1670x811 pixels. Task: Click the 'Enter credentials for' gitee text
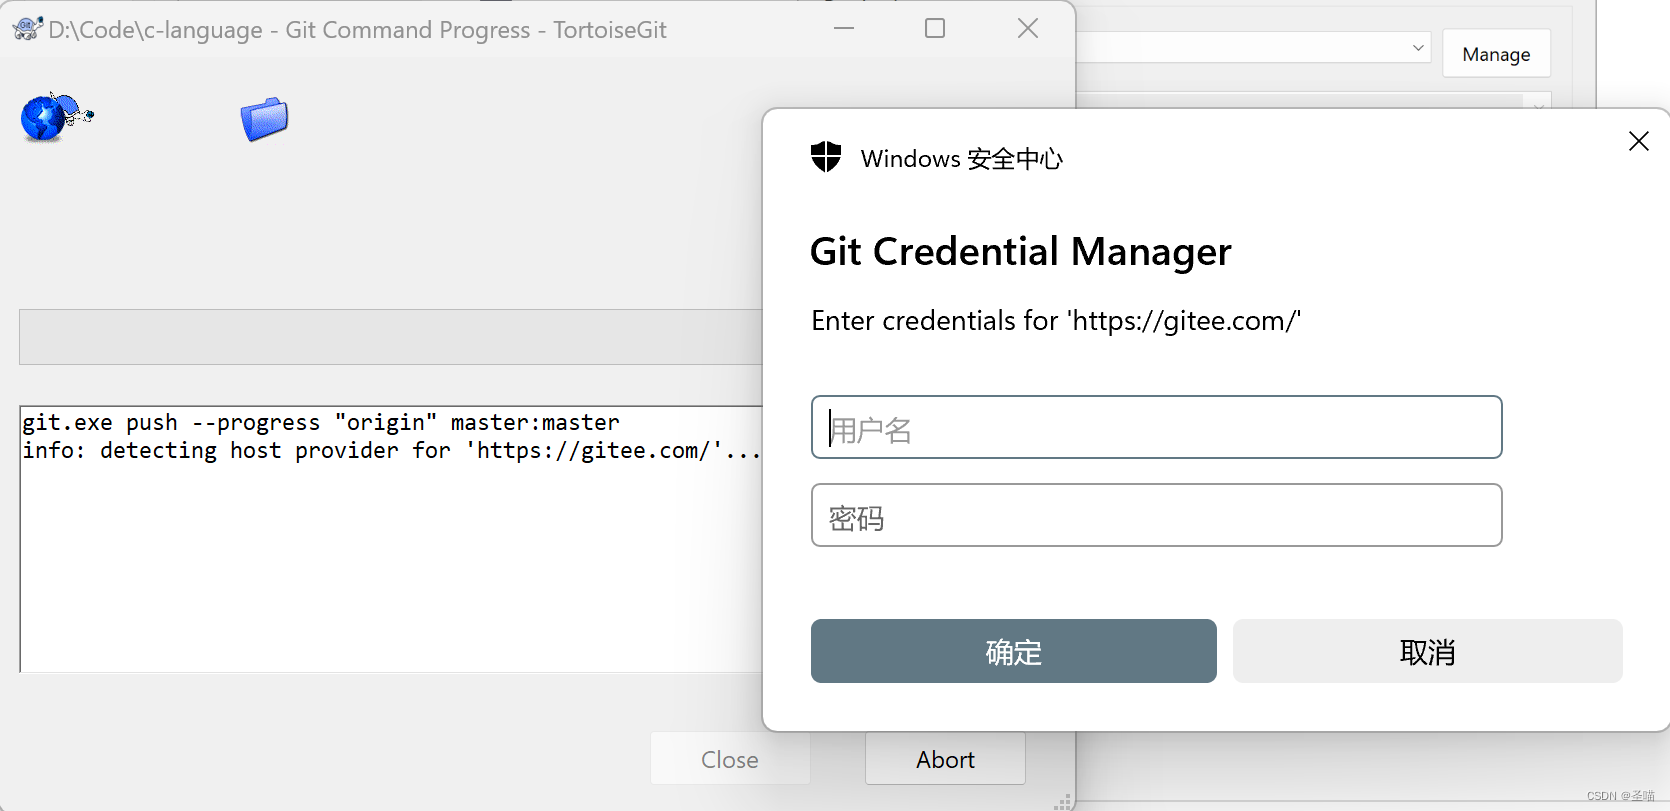point(1055,320)
